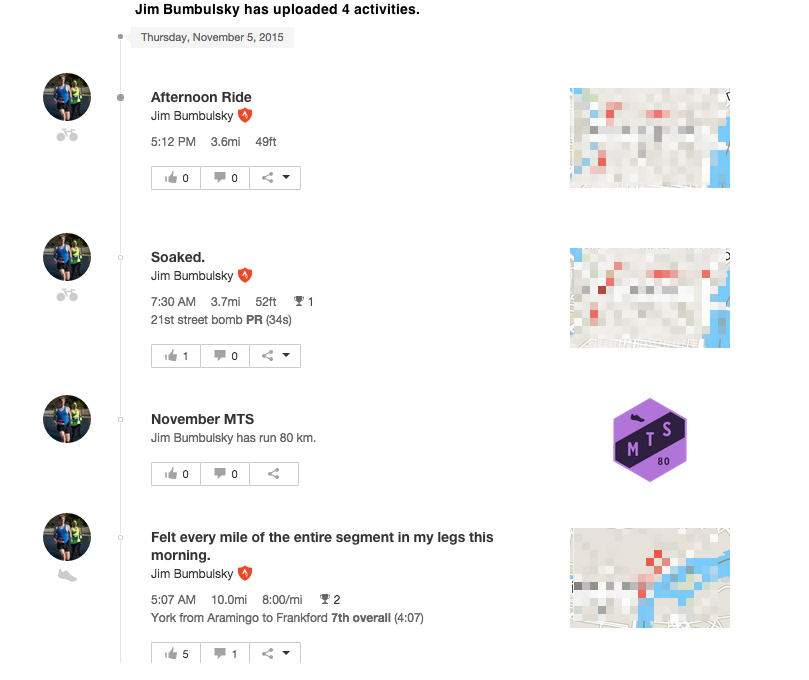
Task: Open comment bubble on Soaked. activity
Action: point(225,356)
